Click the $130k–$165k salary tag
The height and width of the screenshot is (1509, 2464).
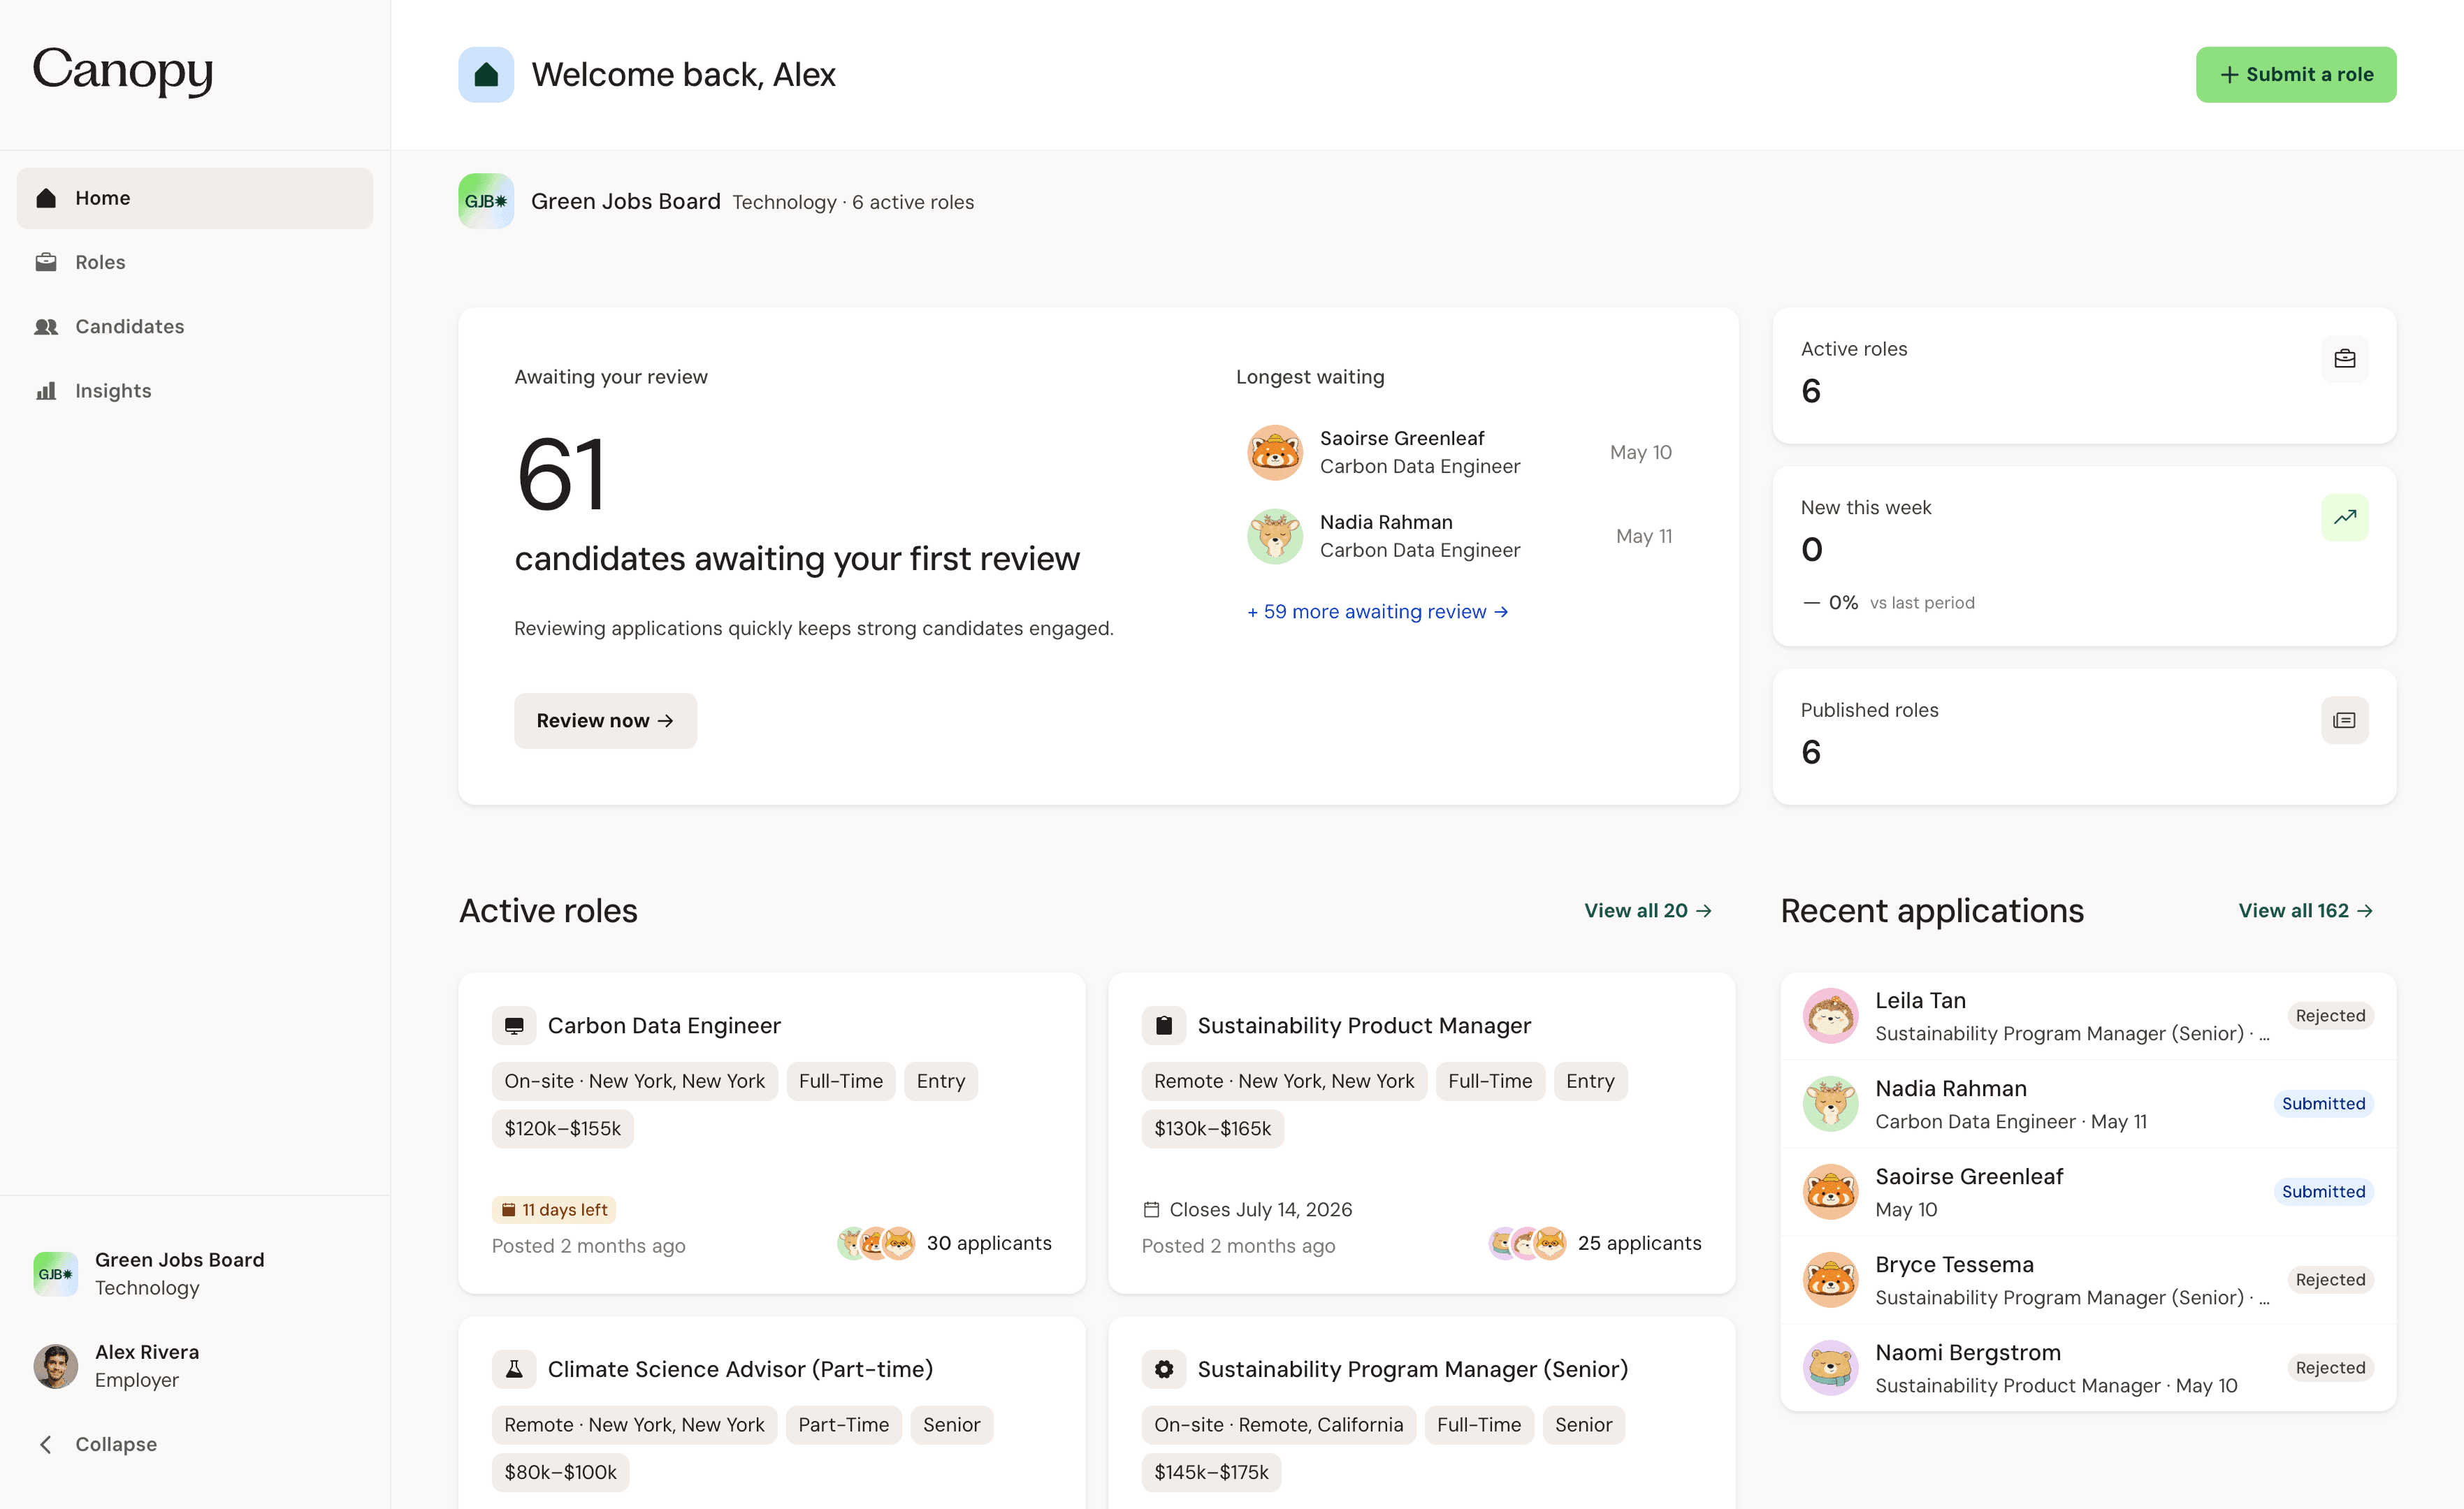pyautogui.click(x=1213, y=1129)
